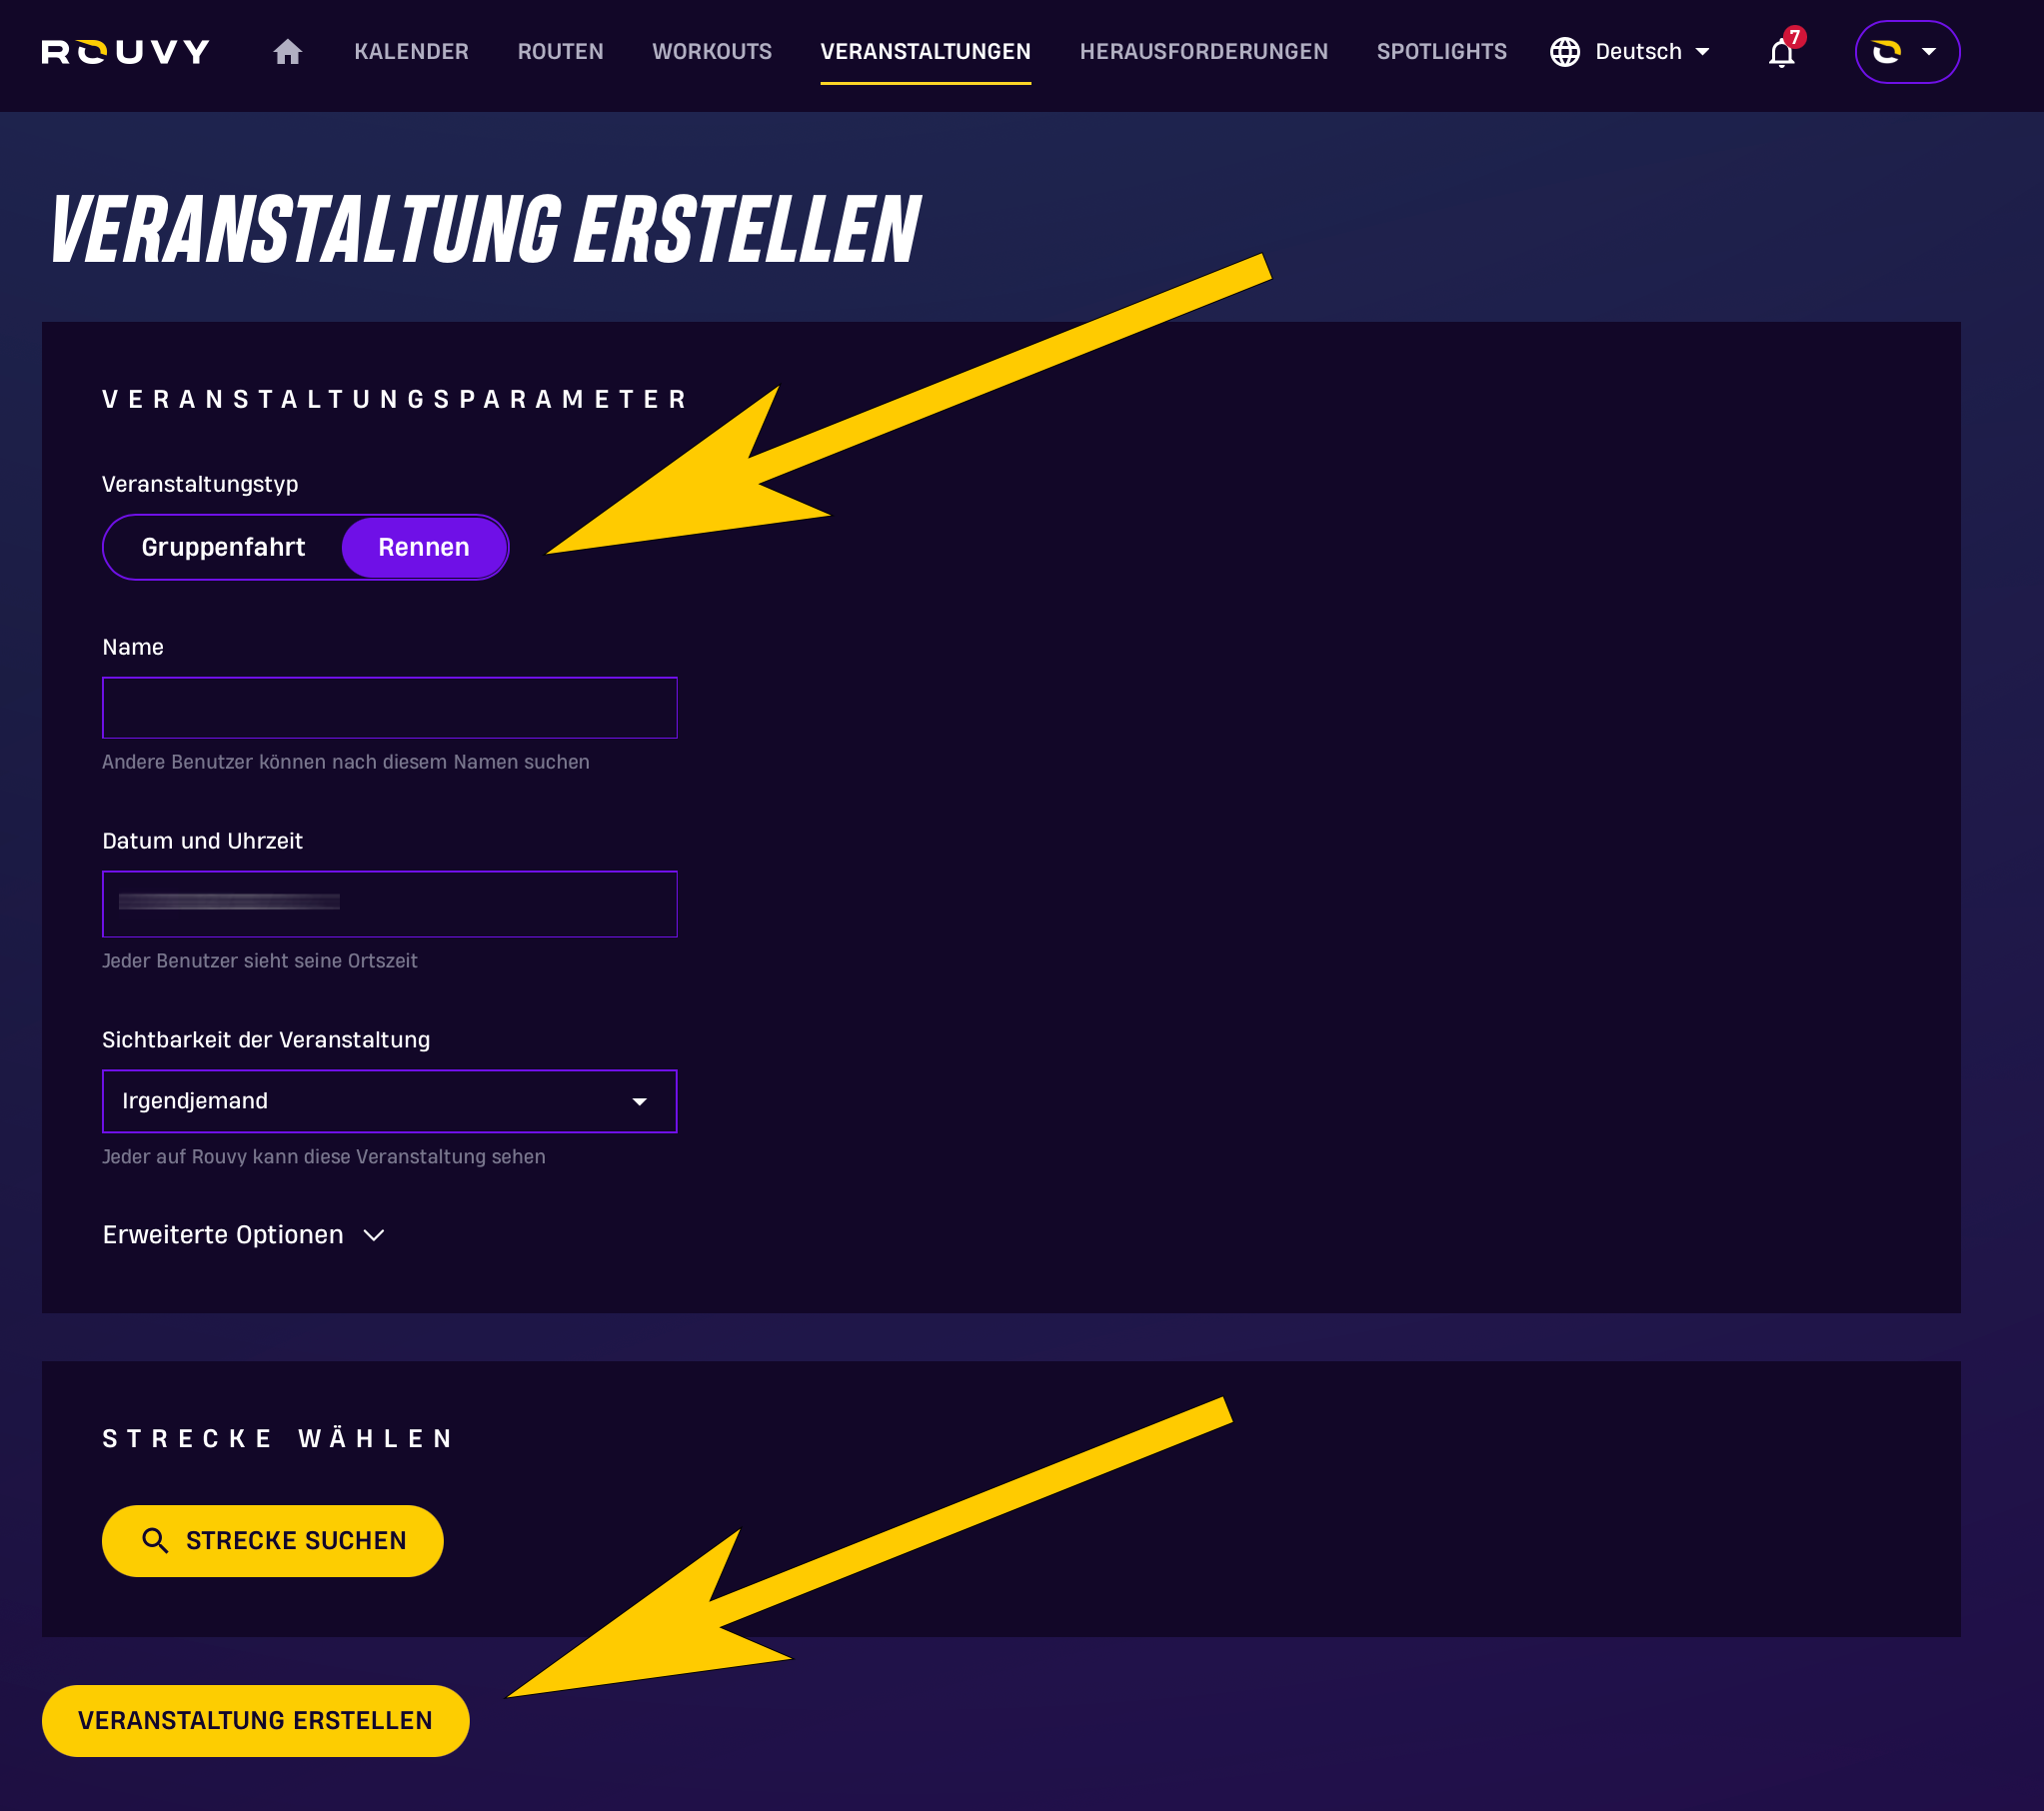Select Rennen event type
The image size is (2044, 1811).
point(423,547)
